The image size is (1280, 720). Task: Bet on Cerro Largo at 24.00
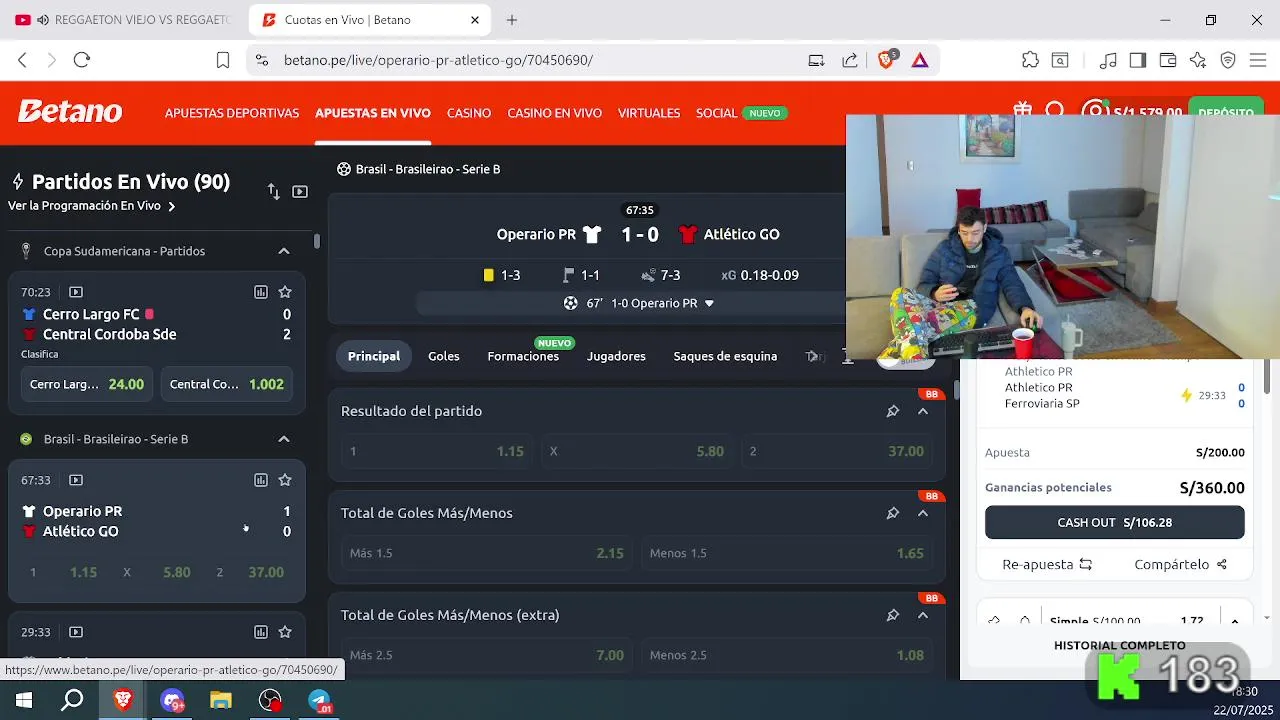click(86, 384)
